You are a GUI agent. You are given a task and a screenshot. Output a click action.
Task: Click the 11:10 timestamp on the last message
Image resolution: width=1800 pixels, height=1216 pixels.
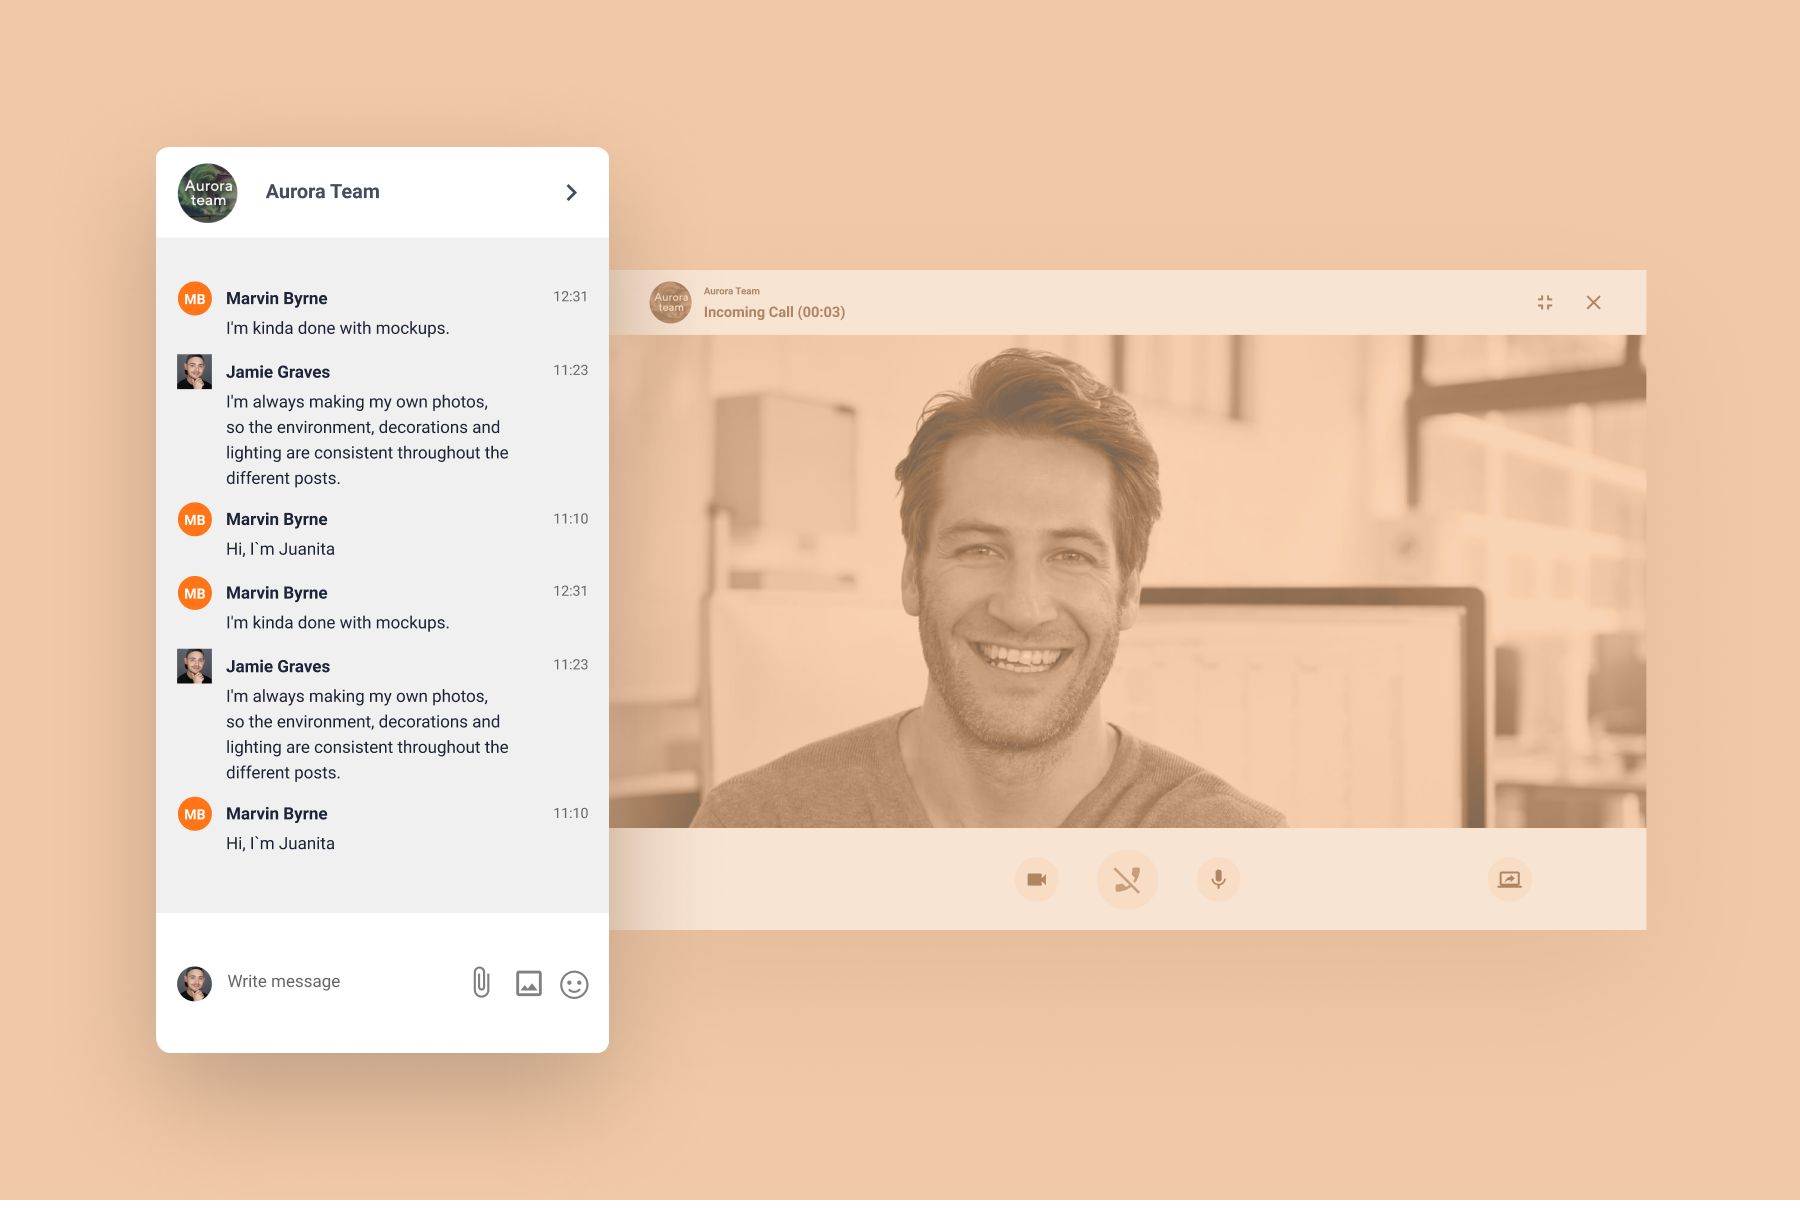coord(571,813)
